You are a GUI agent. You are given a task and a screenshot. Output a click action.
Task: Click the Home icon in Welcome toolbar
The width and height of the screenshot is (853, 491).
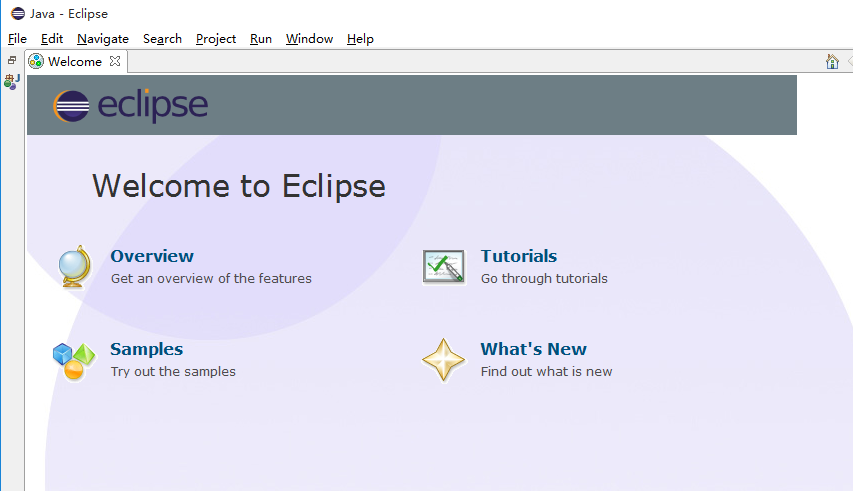832,62
